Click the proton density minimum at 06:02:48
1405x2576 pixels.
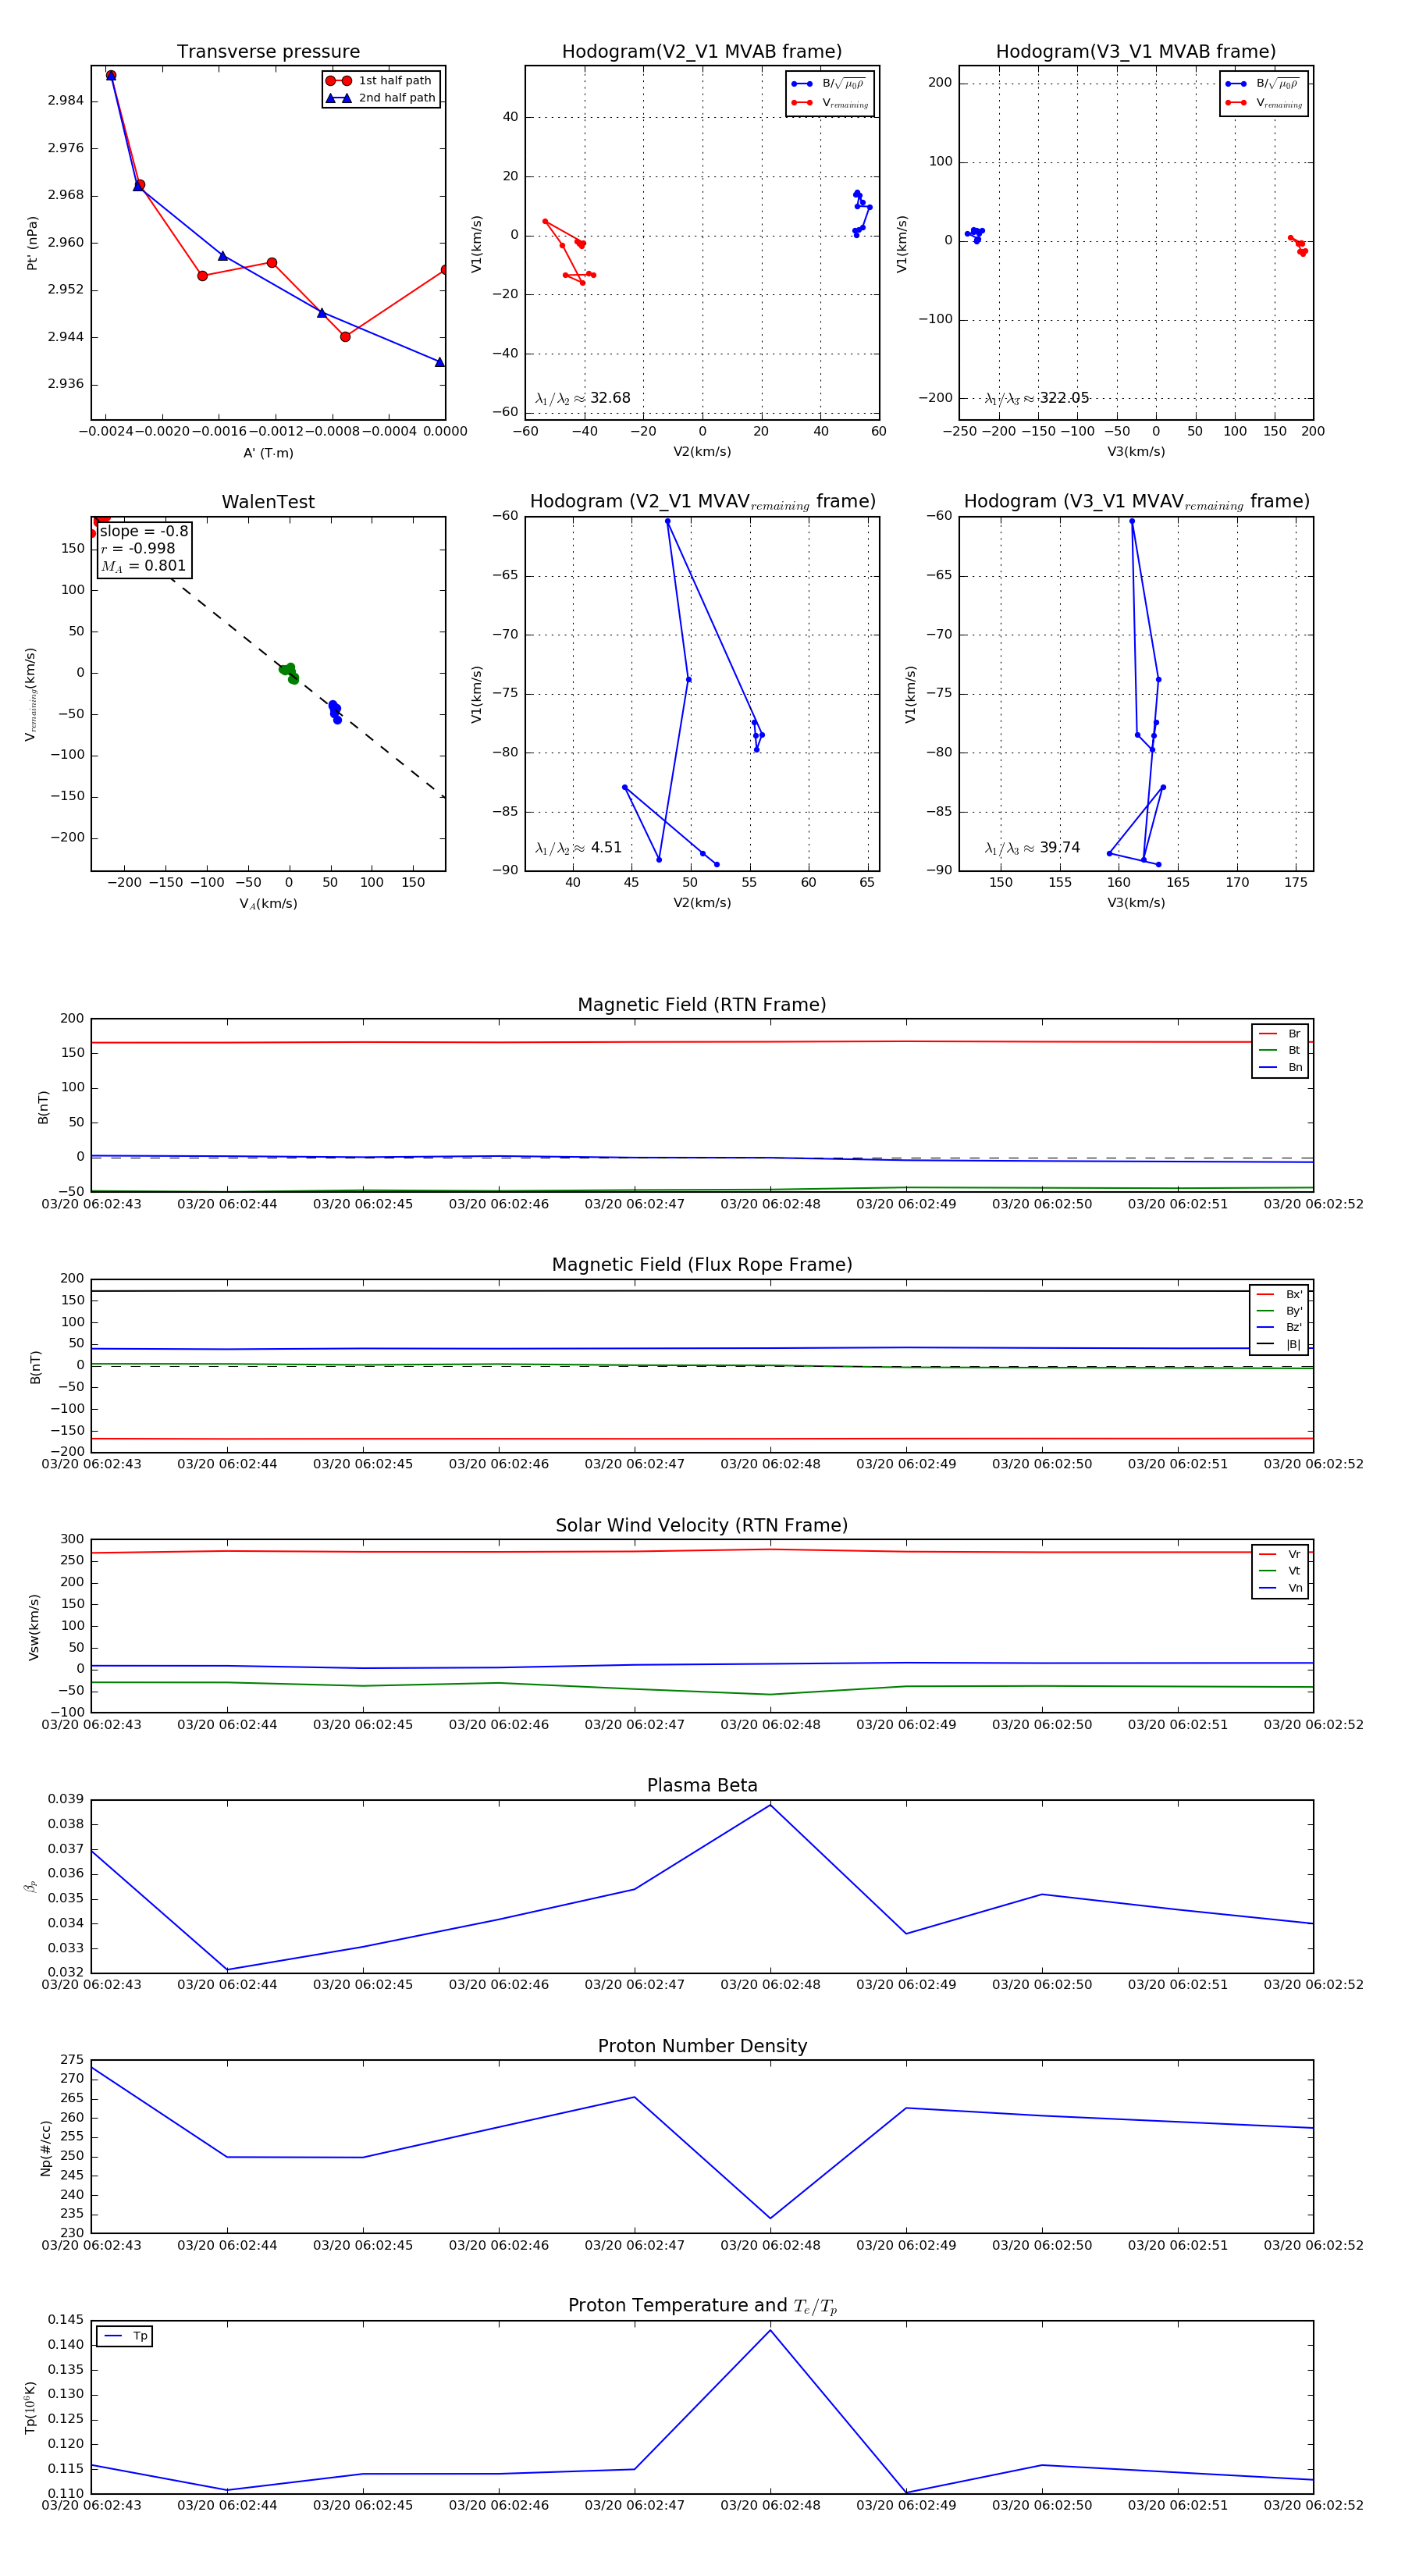[770, 2218]
